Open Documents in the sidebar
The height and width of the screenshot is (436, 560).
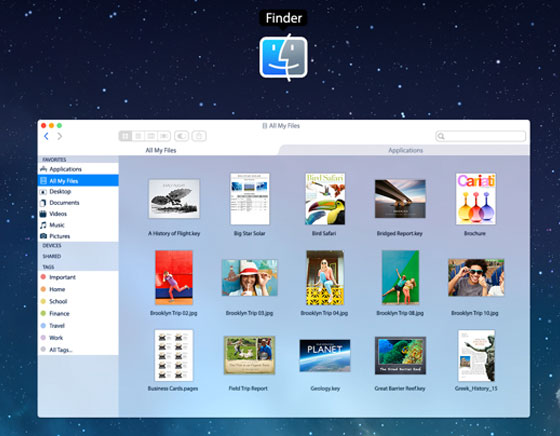coord(78,202)
